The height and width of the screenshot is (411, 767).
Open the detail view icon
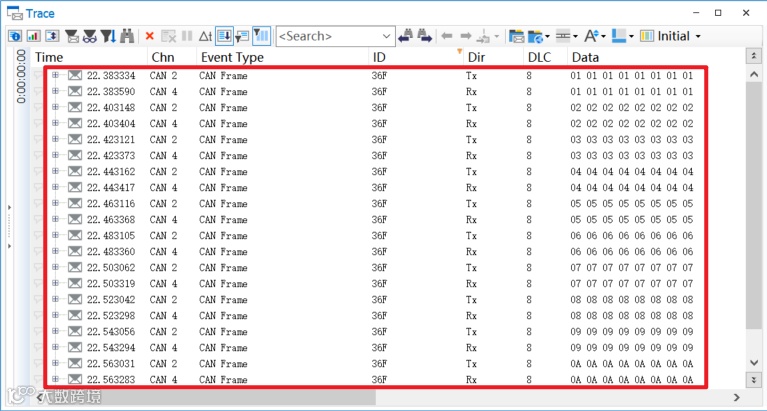click(15, 36)
